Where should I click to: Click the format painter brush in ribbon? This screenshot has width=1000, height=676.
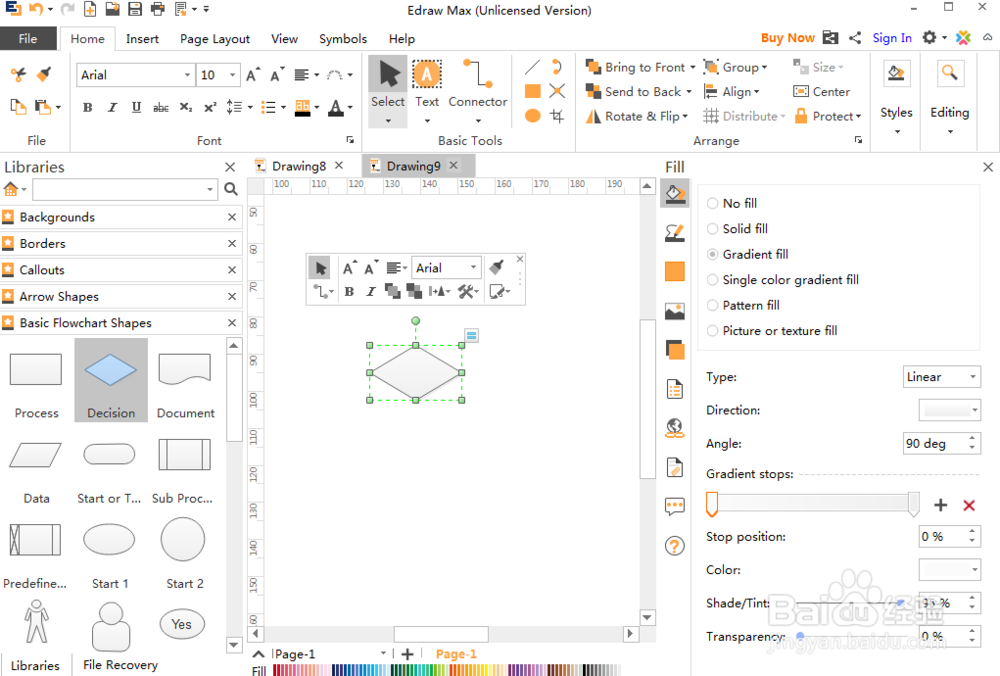43,75
